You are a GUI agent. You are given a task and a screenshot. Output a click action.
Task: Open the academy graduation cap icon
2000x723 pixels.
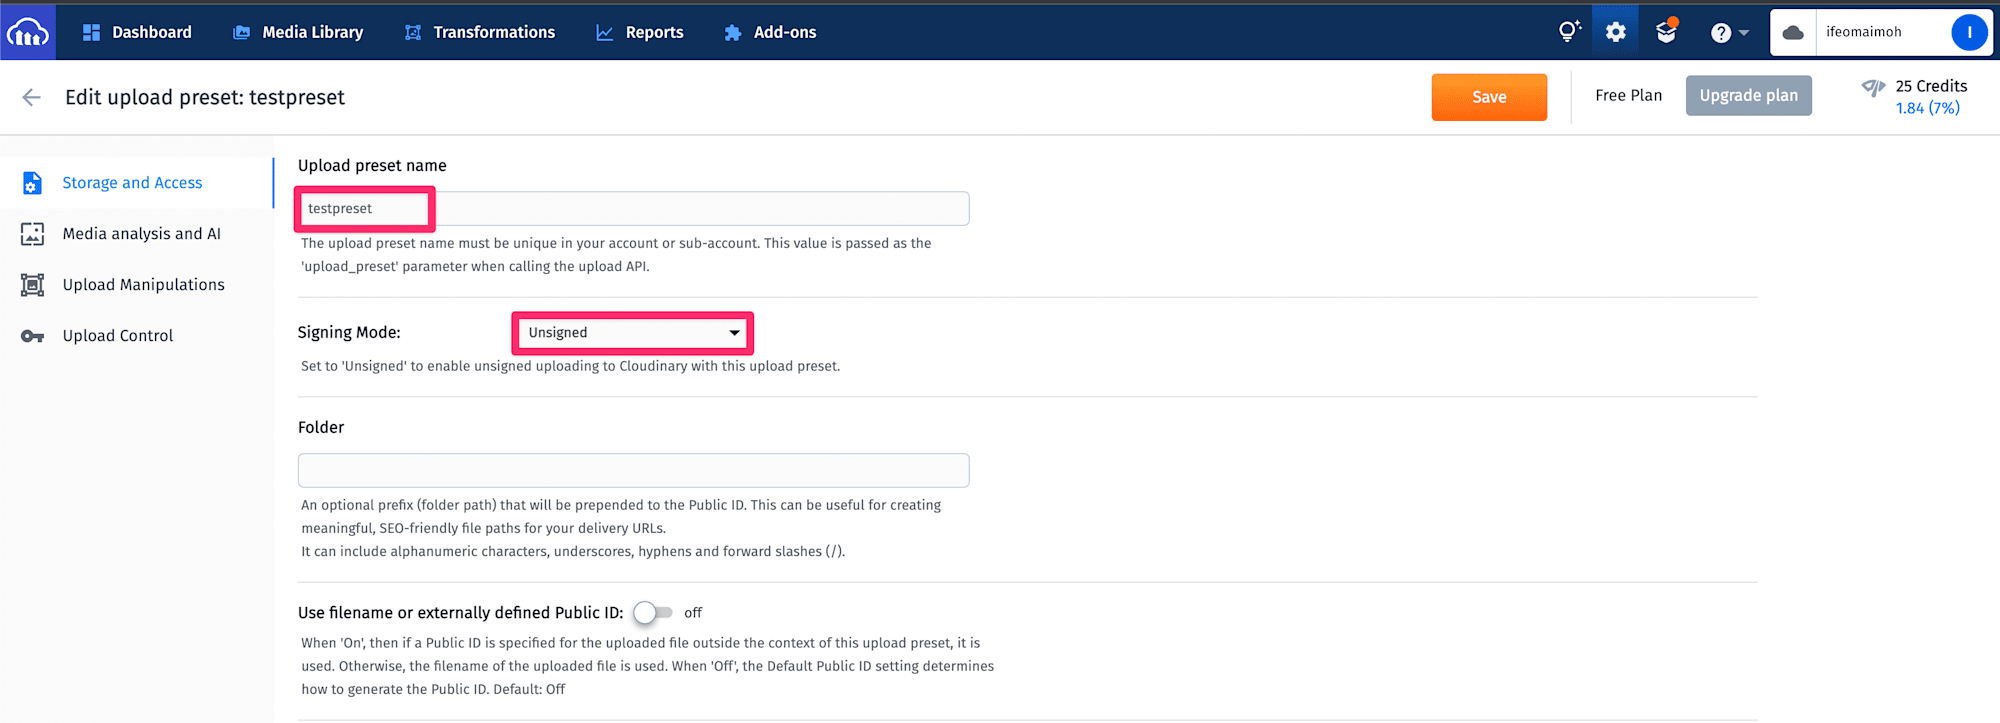pos(1666,31)
